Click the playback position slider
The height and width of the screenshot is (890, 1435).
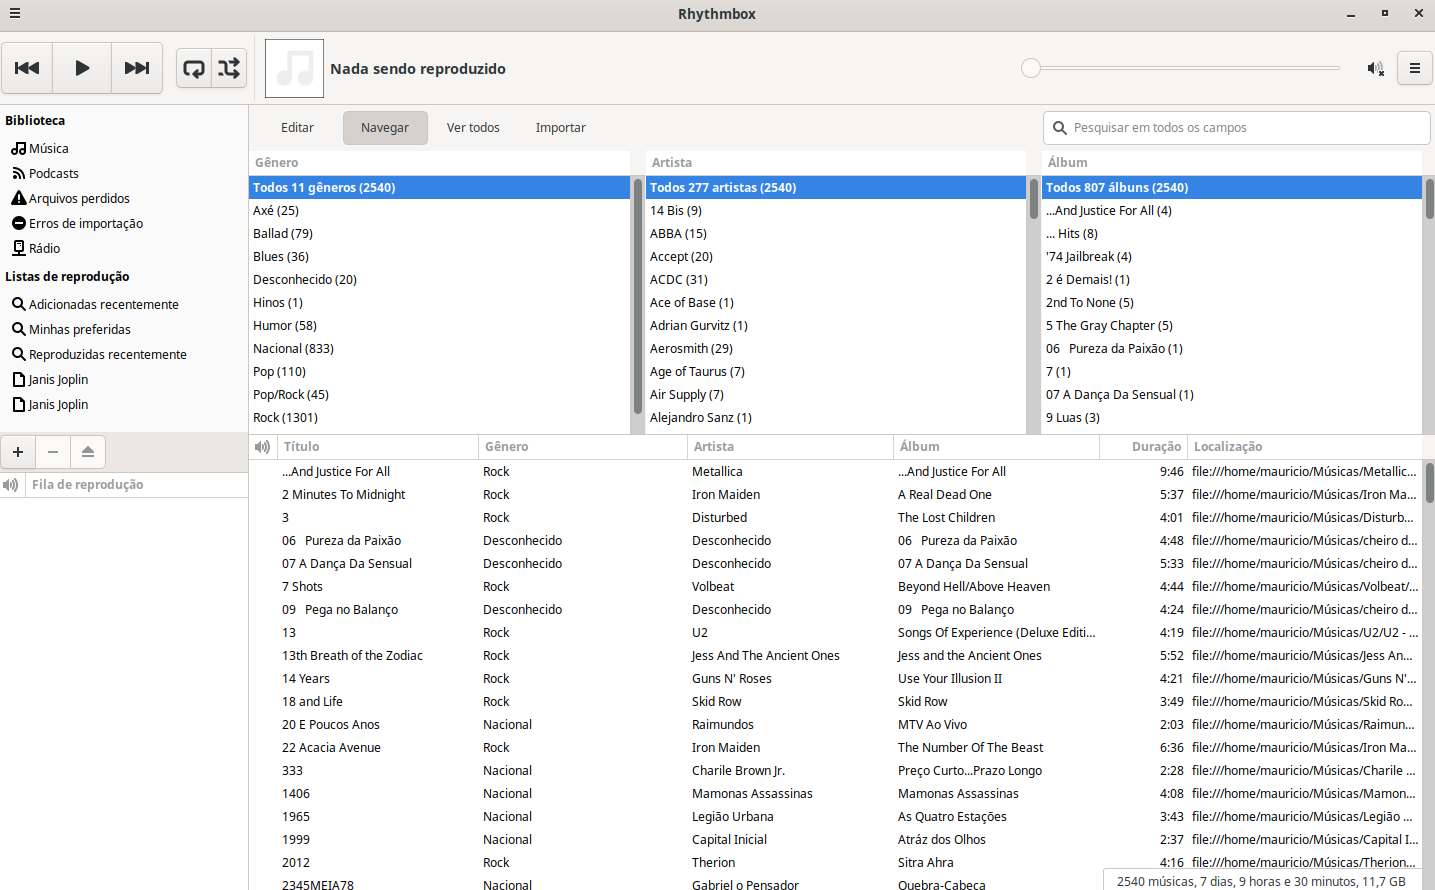pos(1180,68)
